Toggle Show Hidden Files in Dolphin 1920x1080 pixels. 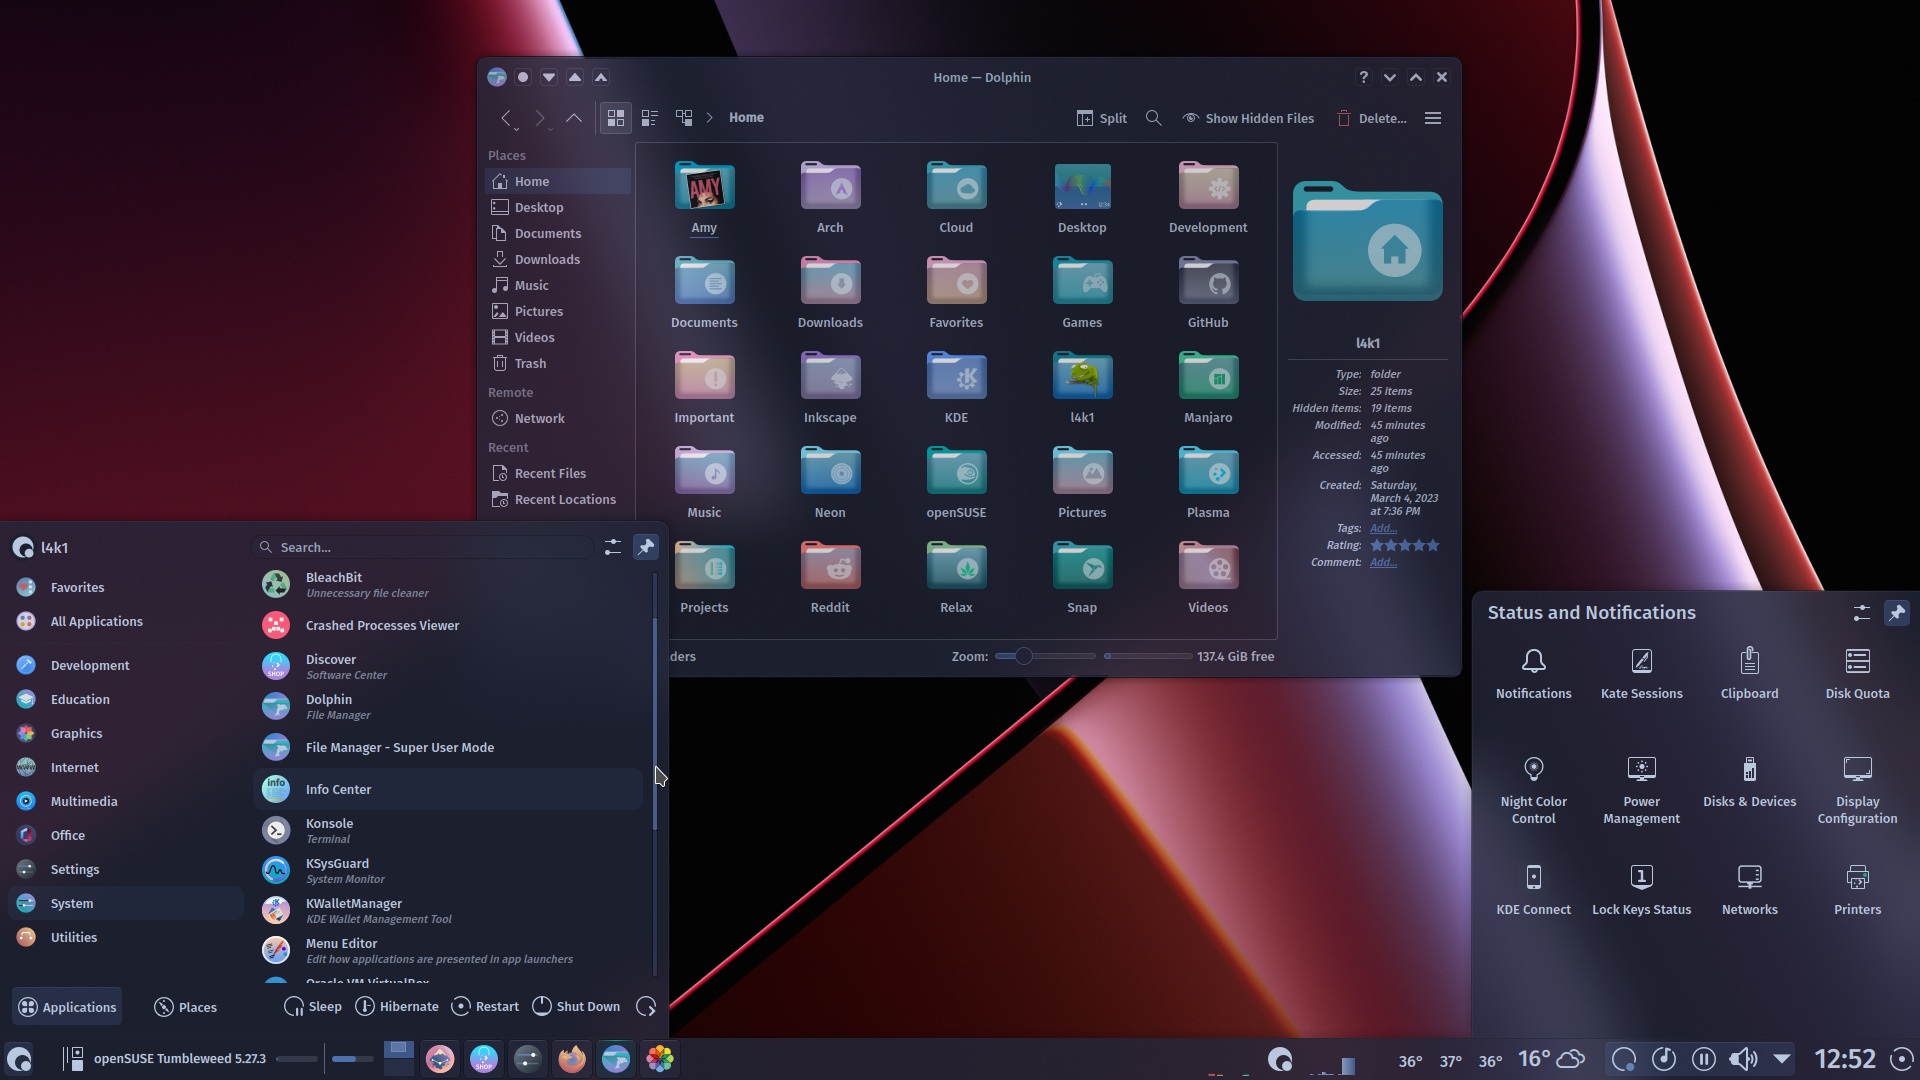[1248, 118]
